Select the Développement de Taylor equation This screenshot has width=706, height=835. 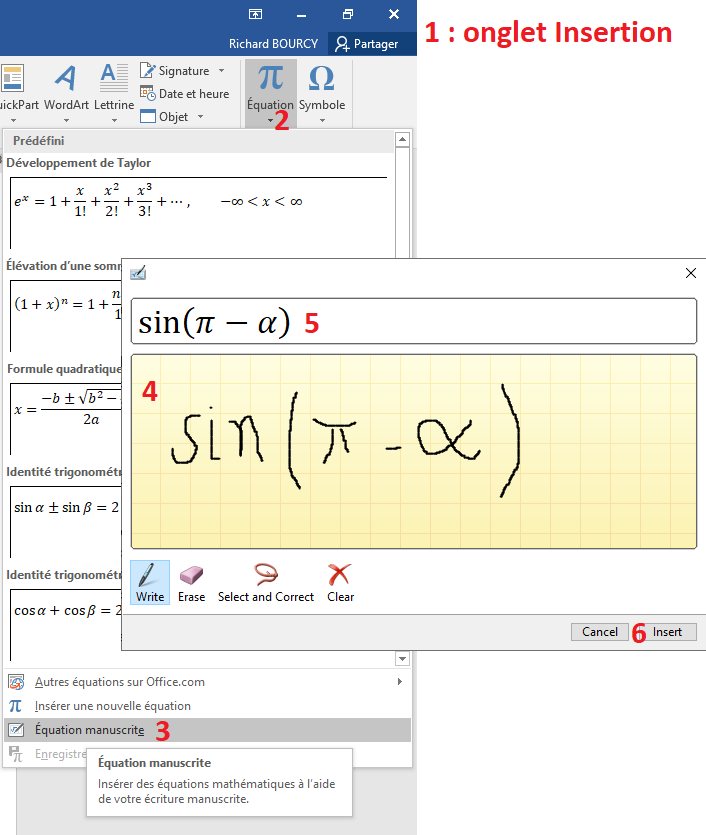[199, 212]
